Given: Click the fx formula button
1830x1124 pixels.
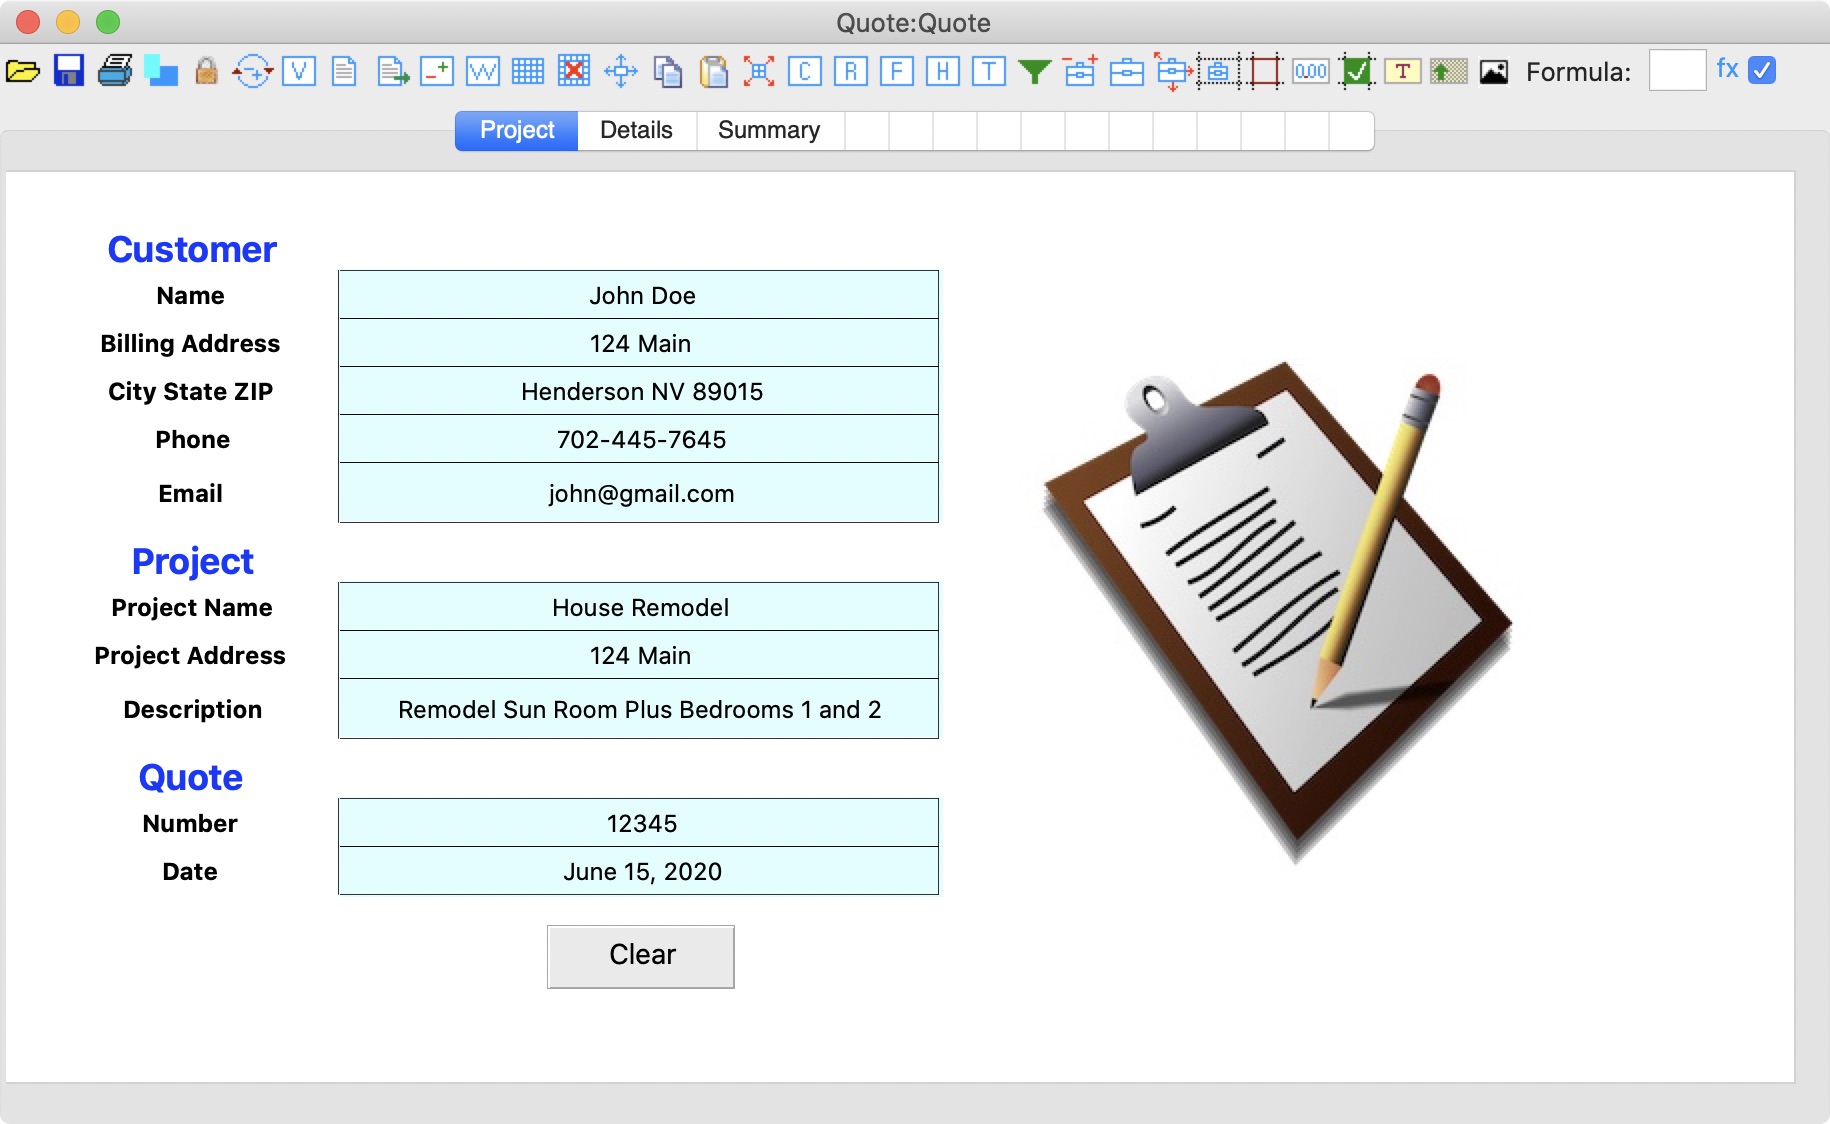Looking at the screenshot, I should click(1727, 69).
